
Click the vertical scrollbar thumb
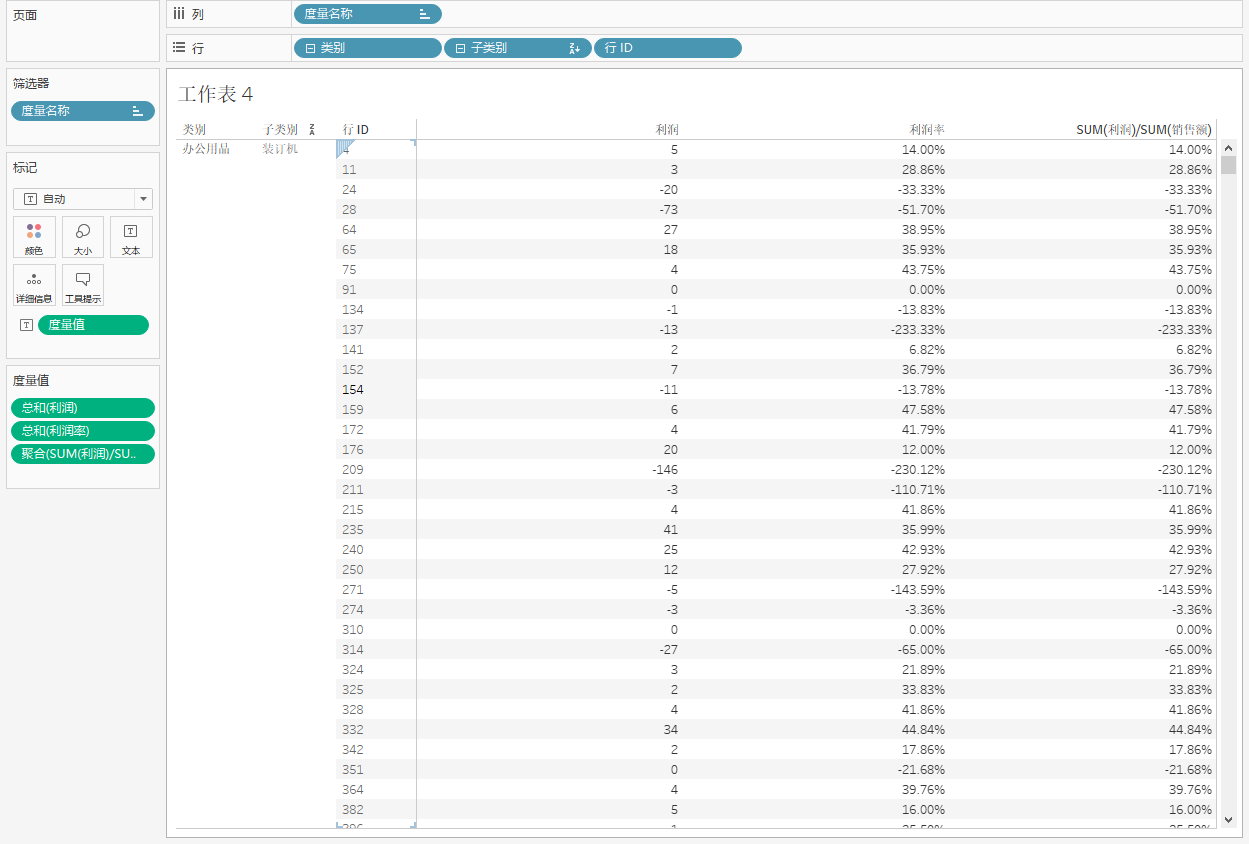[x=1228, y=165]
